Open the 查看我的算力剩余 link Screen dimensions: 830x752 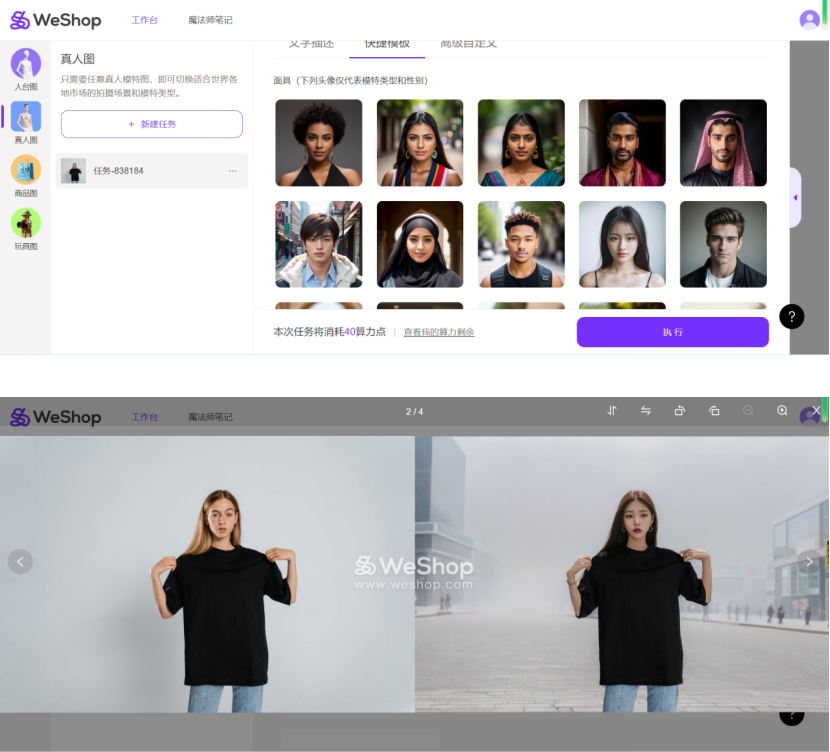(439, 332)
